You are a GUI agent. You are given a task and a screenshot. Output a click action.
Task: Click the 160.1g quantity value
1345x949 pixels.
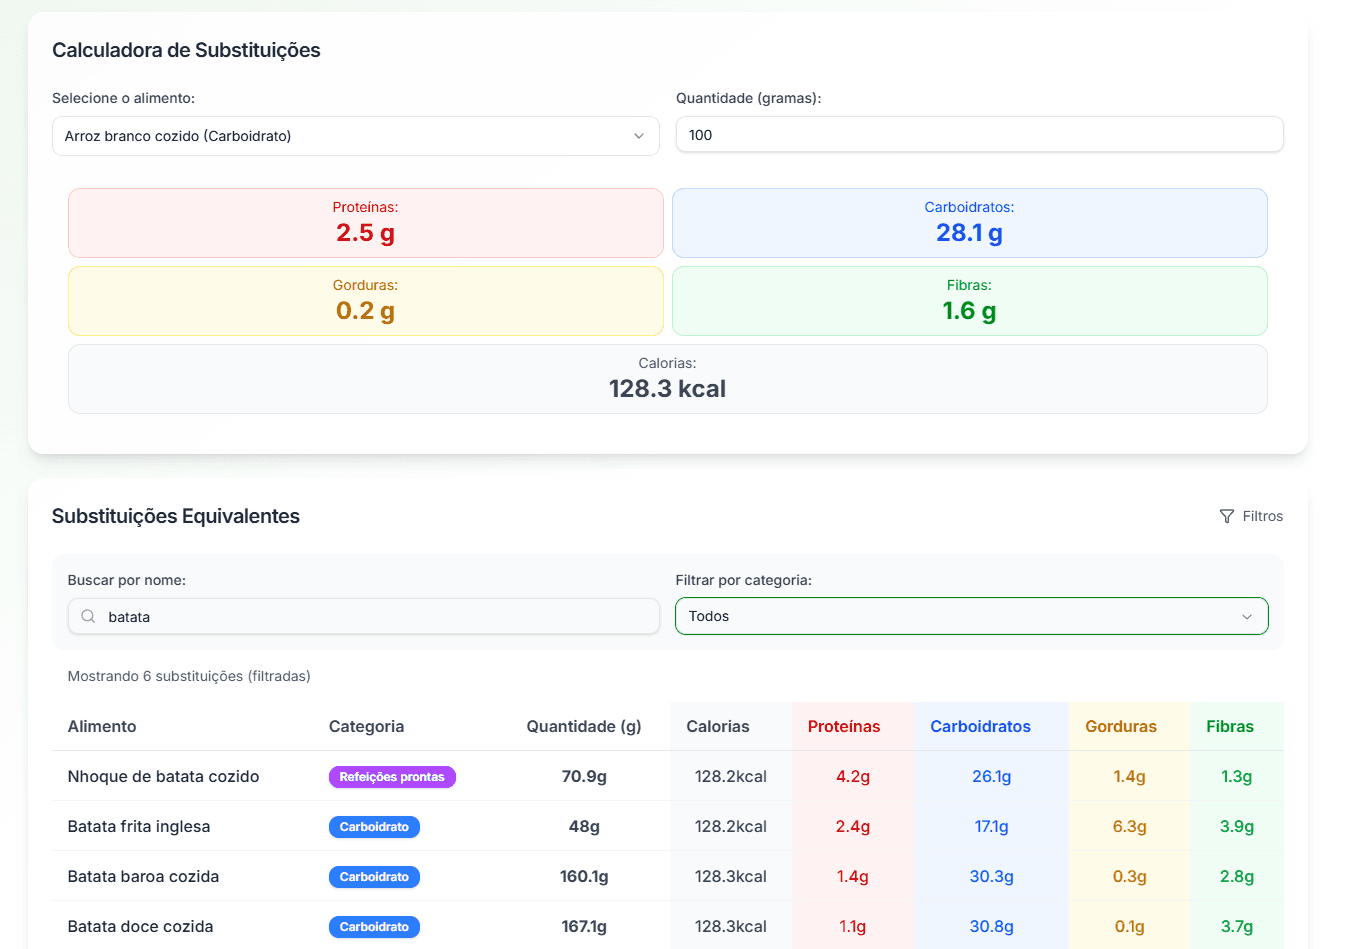point(584,876)
